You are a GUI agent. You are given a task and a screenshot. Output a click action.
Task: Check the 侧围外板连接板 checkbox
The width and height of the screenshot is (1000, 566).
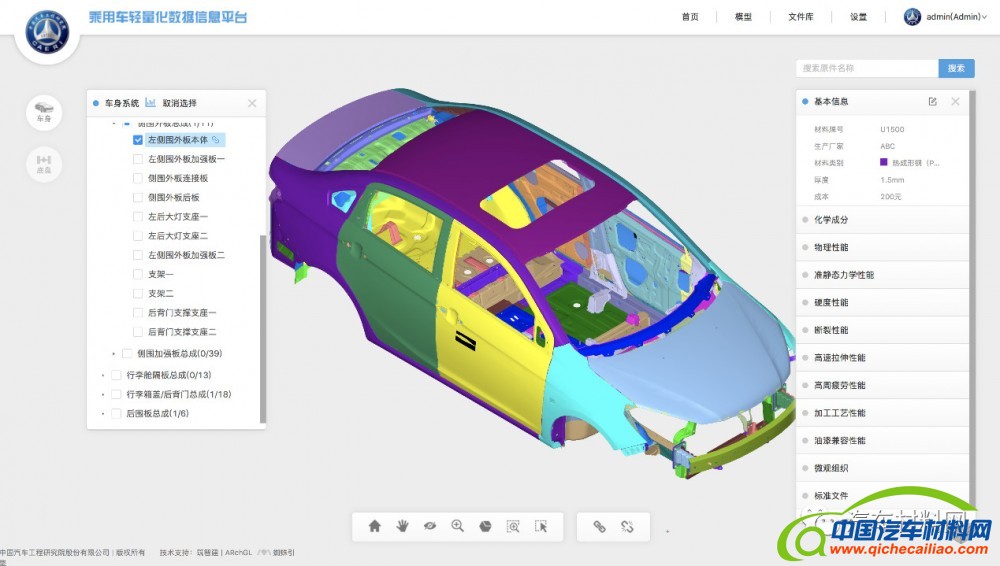pyautogui.click(x=138, y=178)
